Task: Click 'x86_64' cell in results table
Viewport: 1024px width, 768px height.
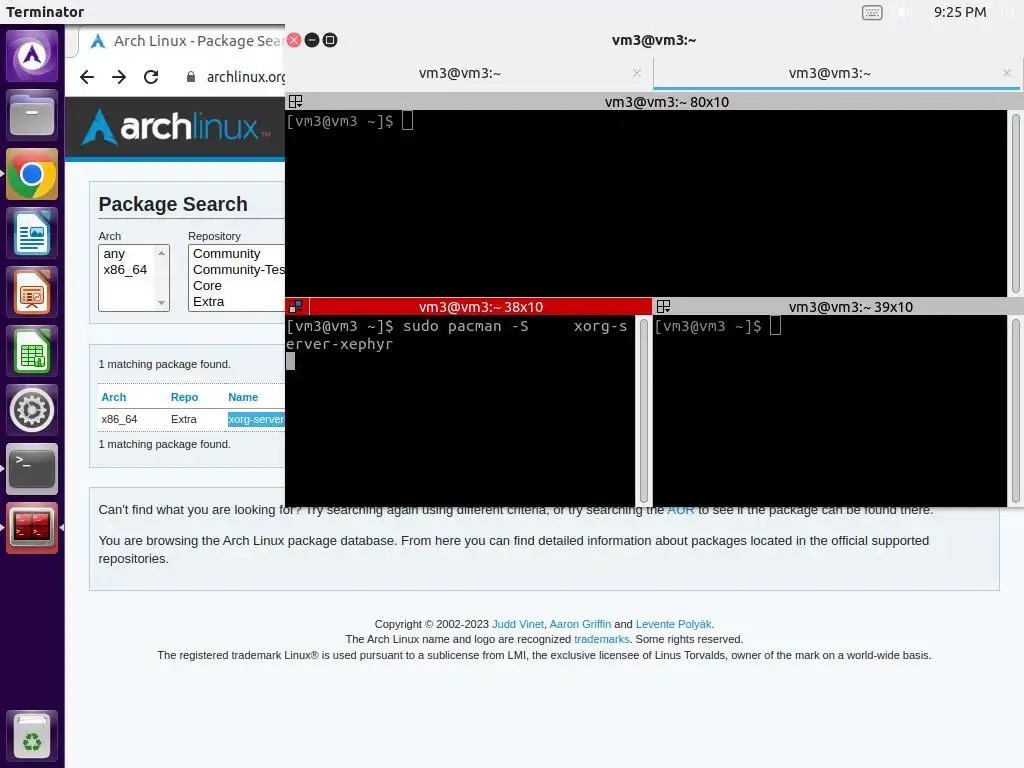Action: (120, 419)
